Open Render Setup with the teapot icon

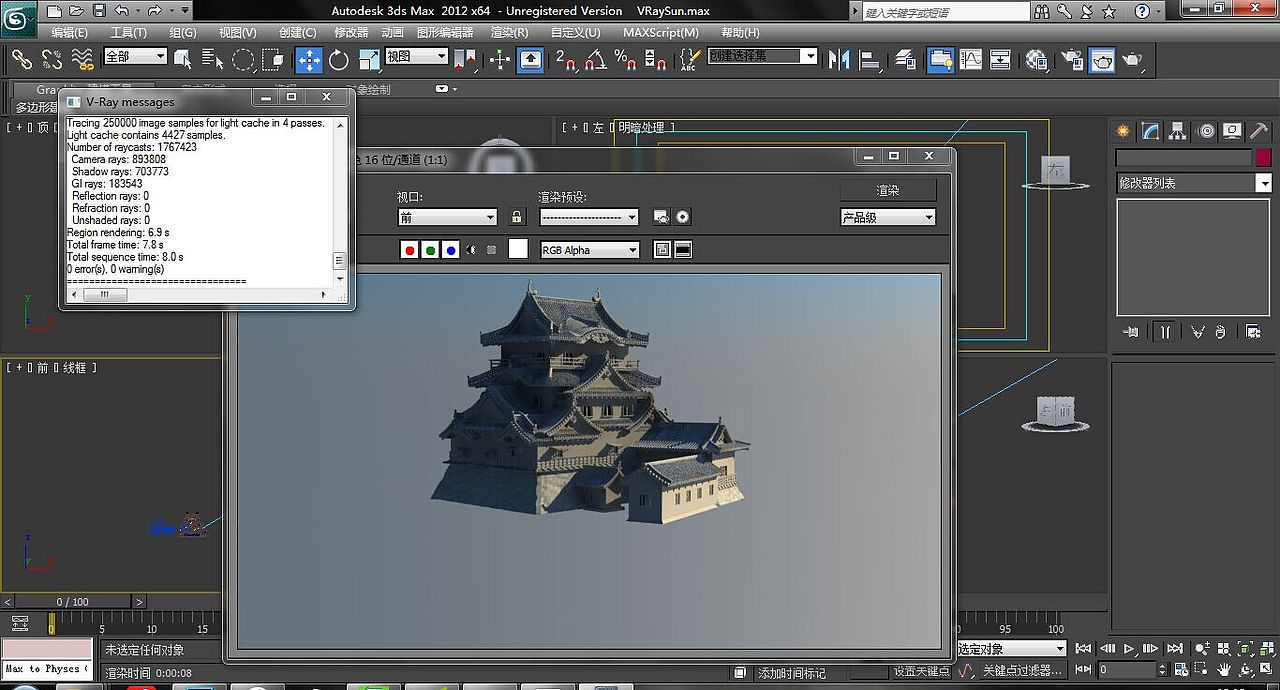(1073, 61)
